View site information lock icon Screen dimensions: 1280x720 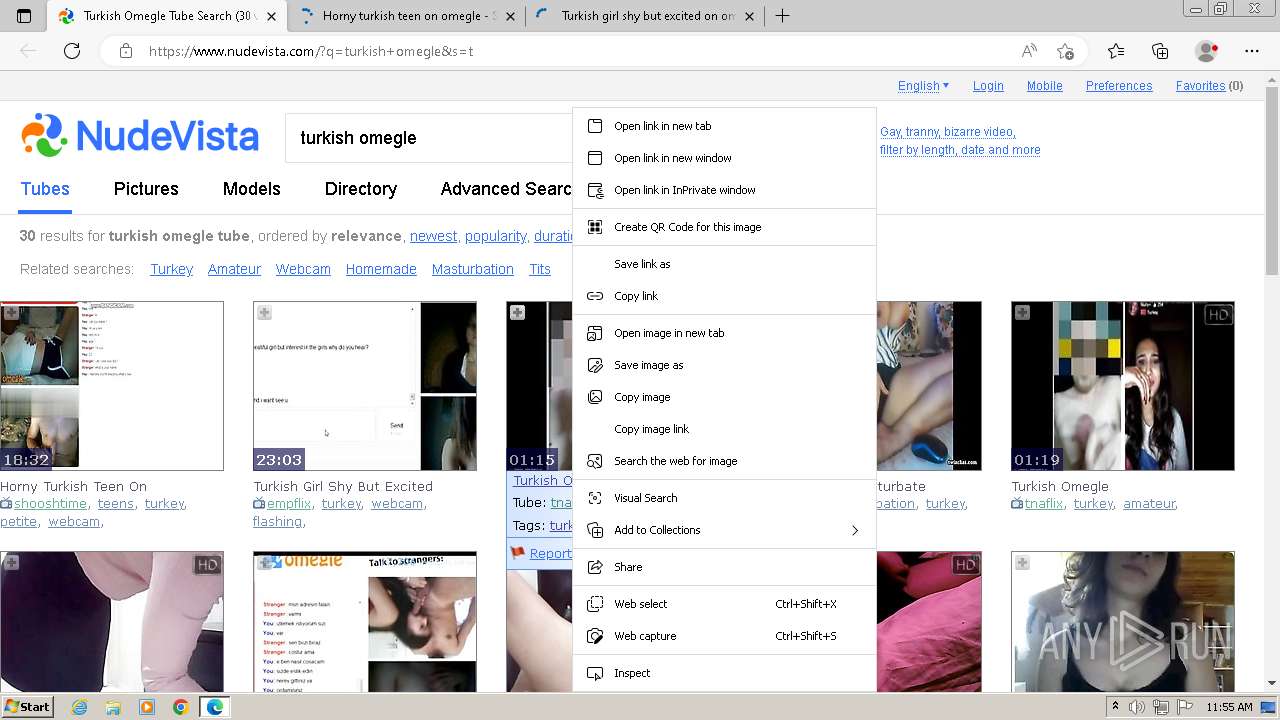tap(126, 51)
